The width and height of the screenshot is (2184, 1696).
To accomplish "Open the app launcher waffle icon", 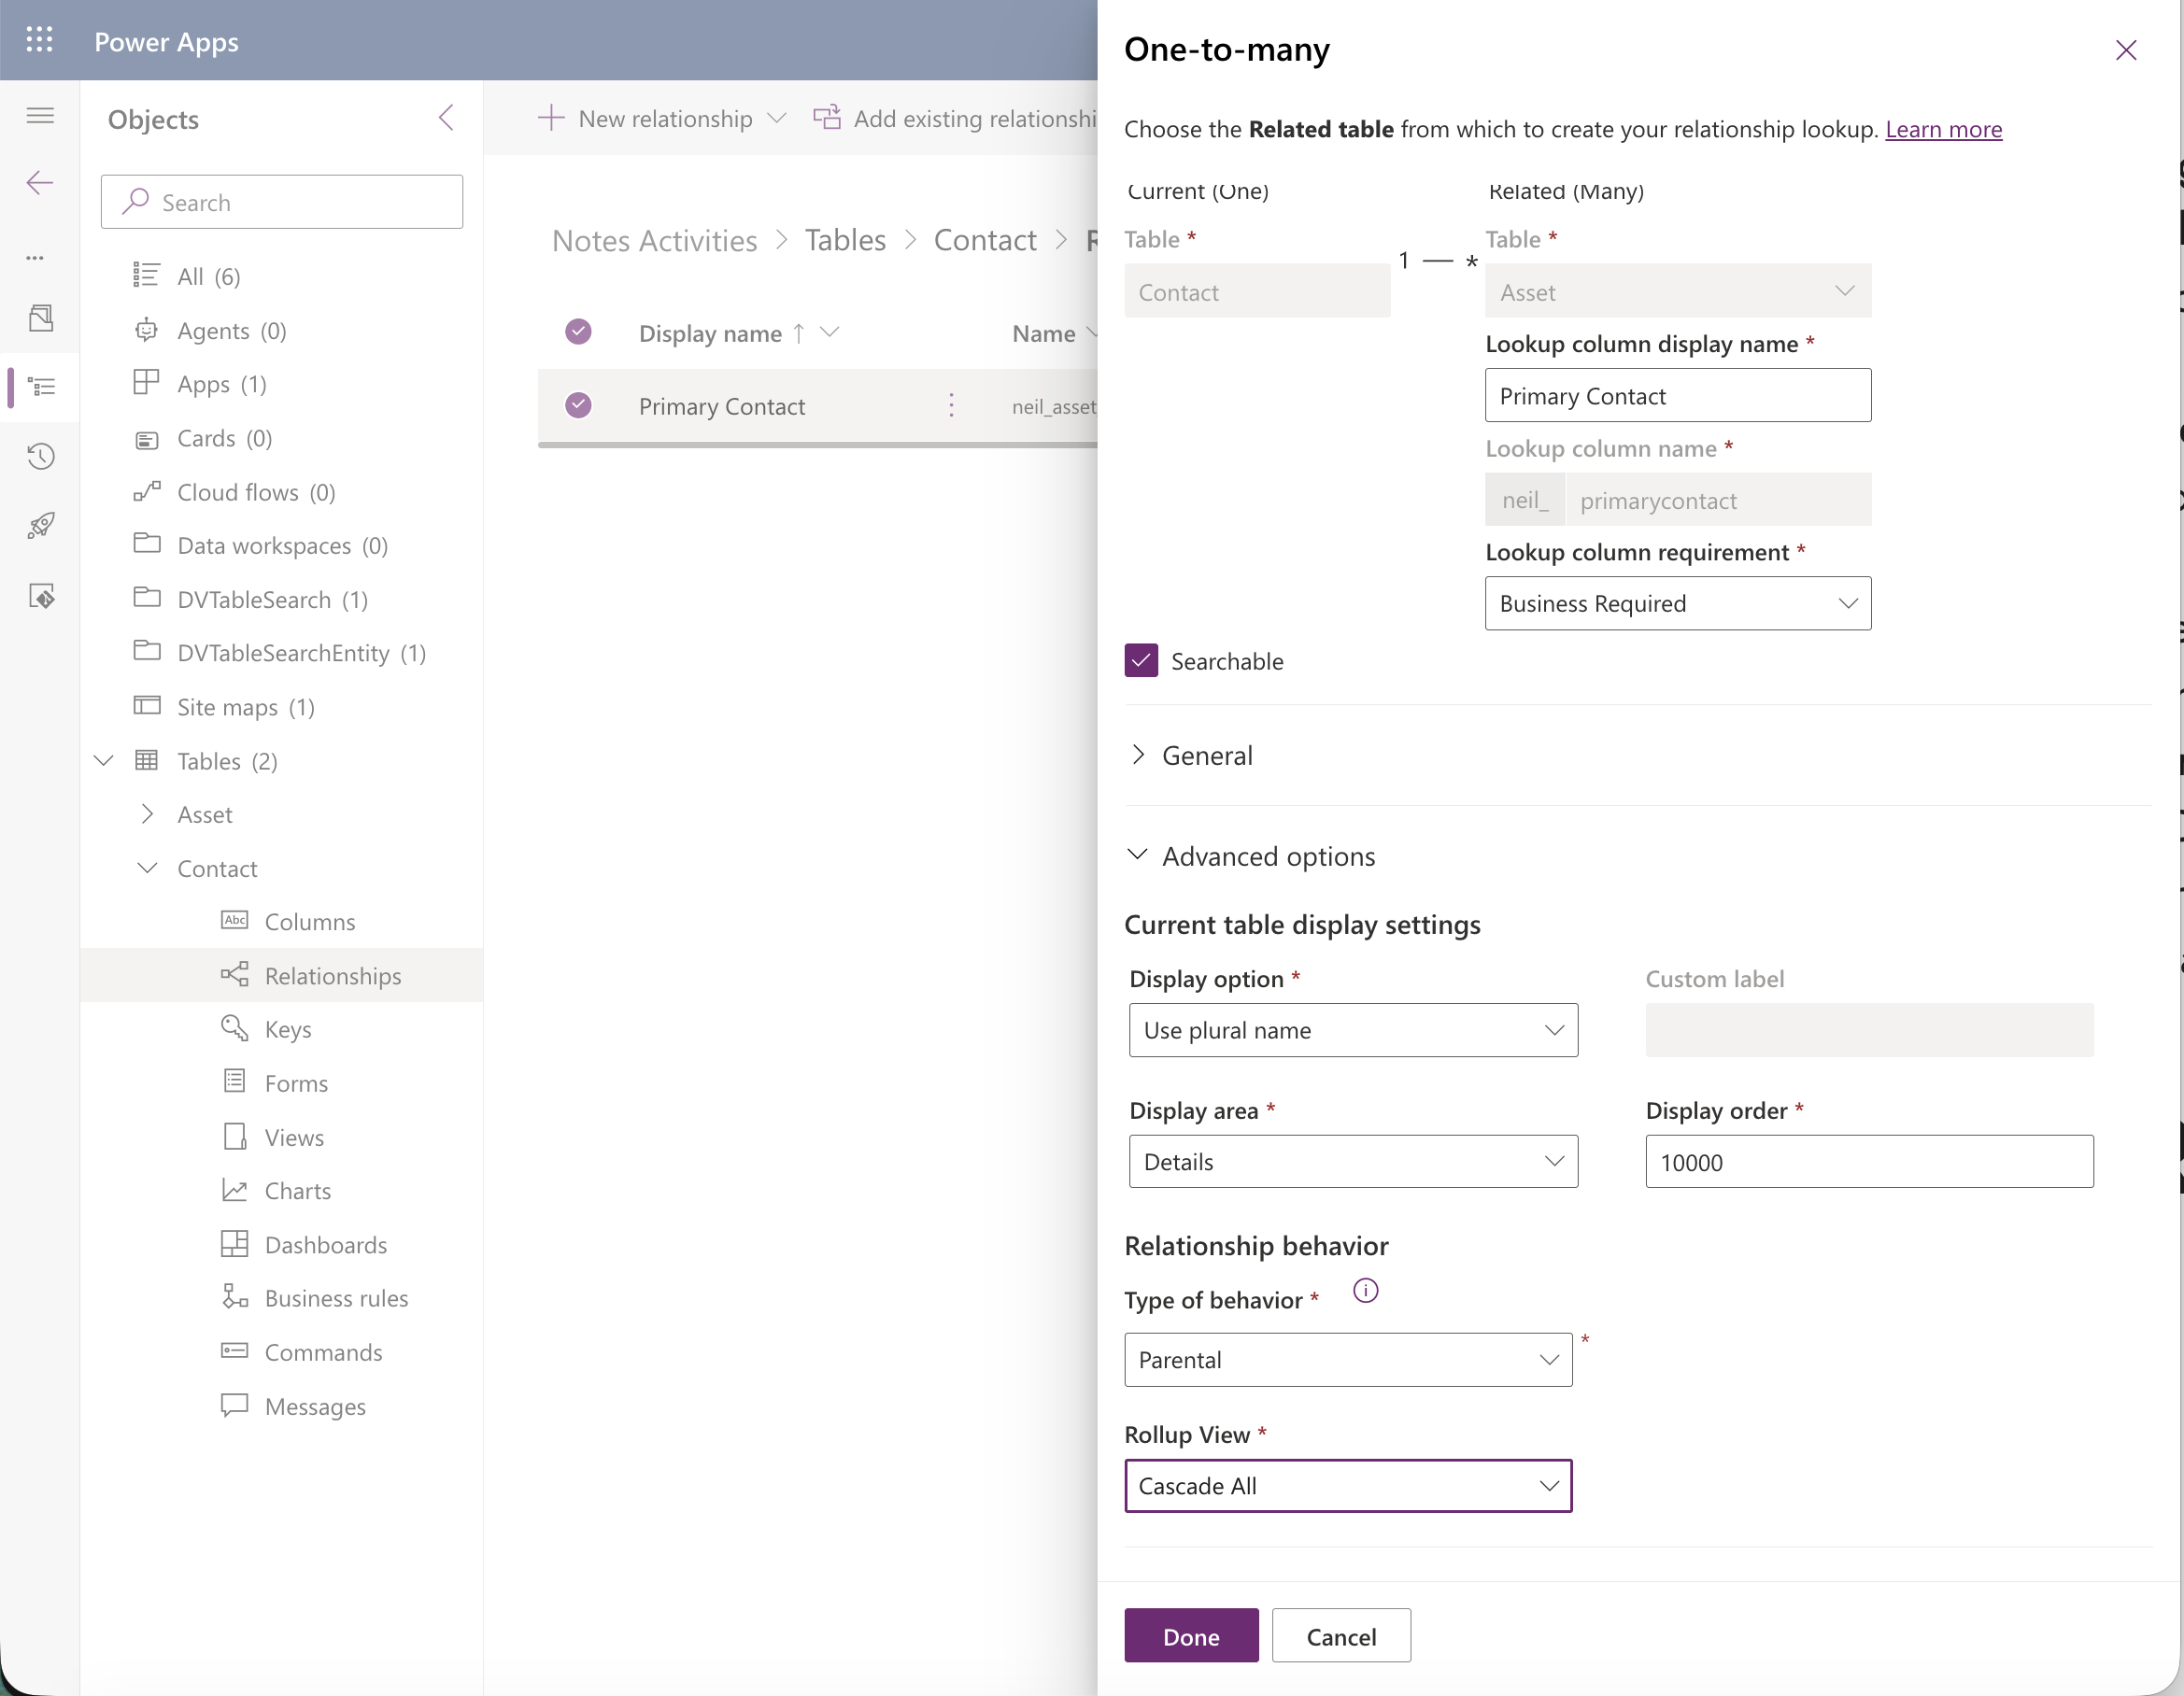I will pos(39,40).
